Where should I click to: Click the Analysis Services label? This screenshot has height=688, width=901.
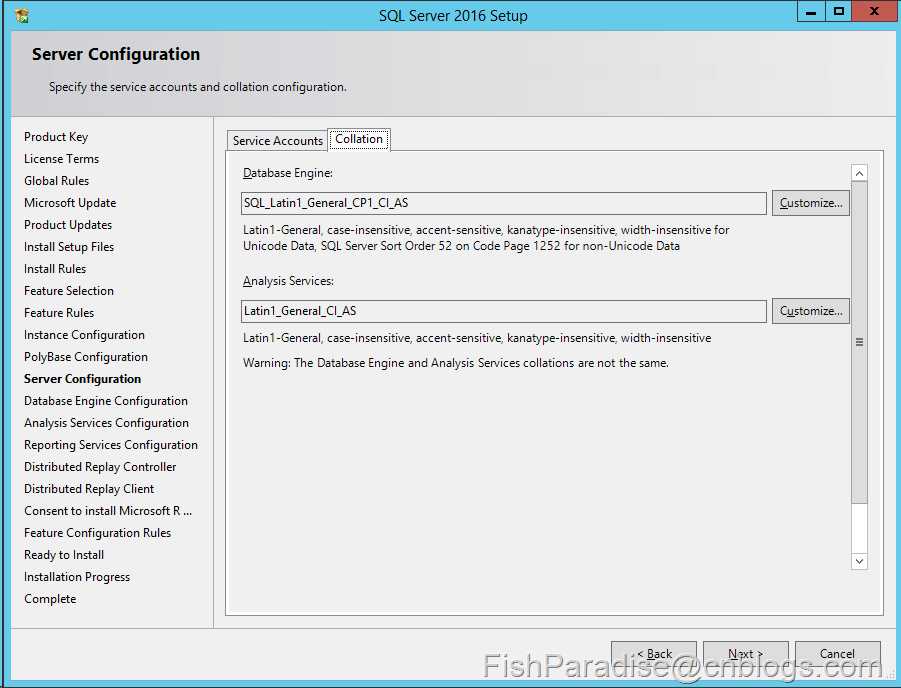[x=288, y=281]
